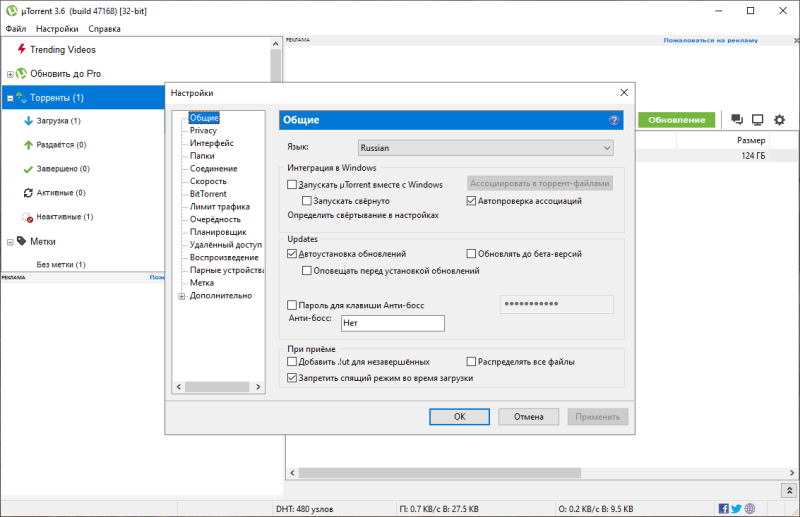Open the Настройки menu in menu bar
This screenshot has height=517, width=800.
click(x=57, y=29)
